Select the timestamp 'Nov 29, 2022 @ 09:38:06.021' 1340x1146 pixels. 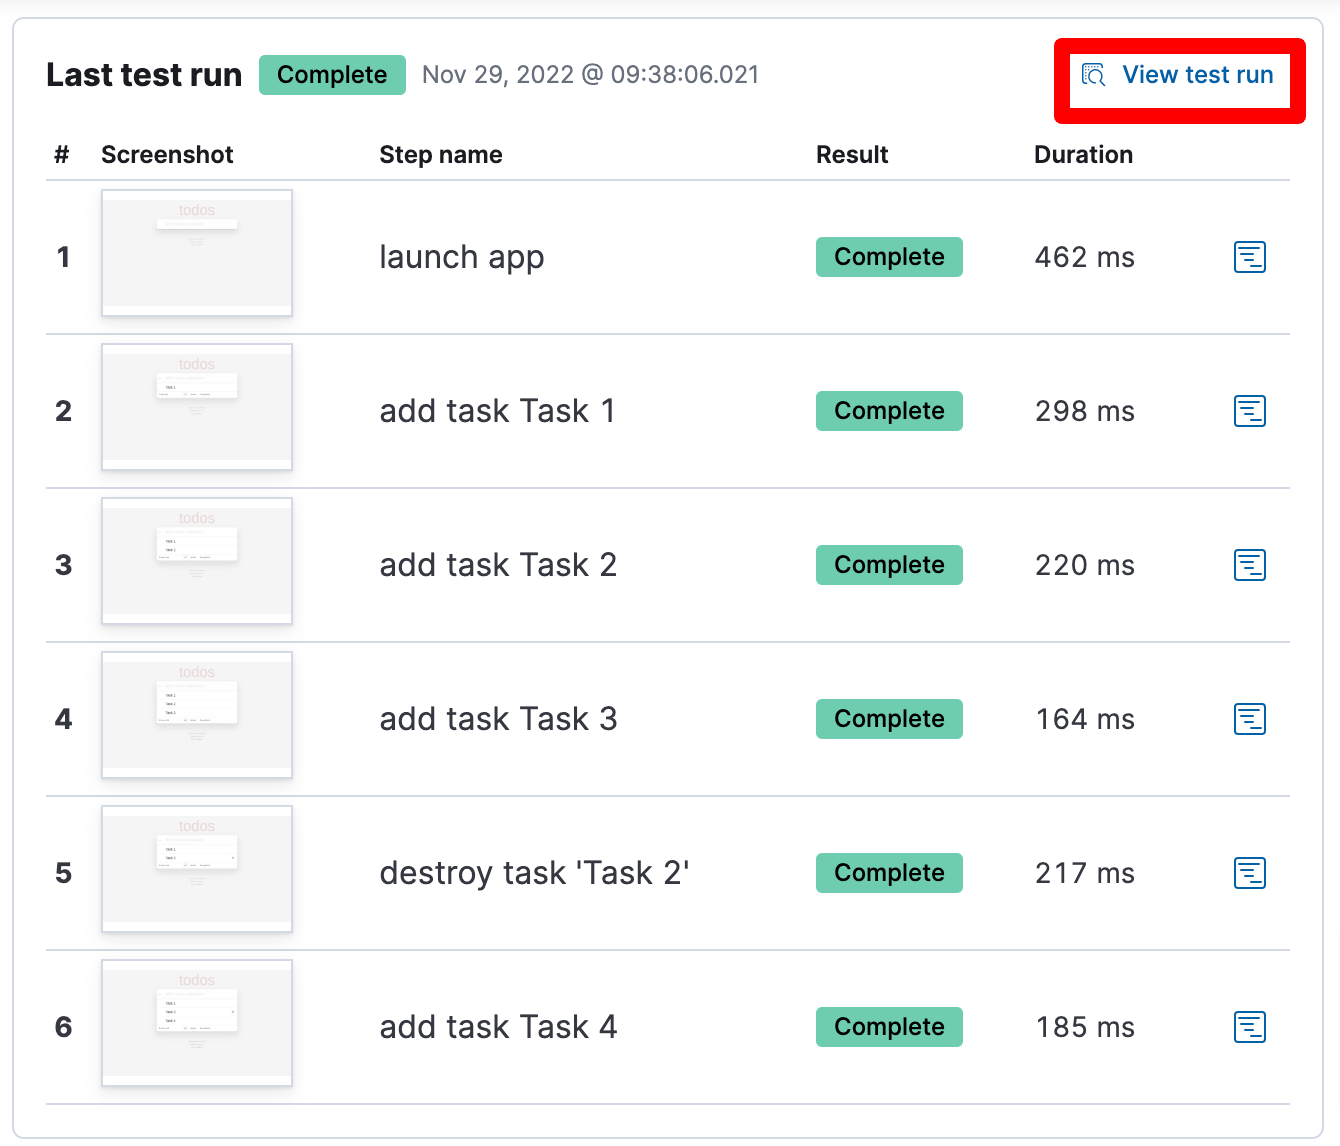[x=590, y=74]
